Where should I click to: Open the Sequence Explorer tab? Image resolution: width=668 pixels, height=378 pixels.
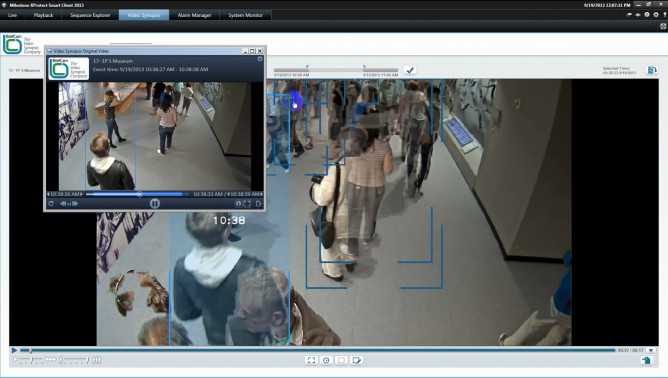click(x=90, y=15)
